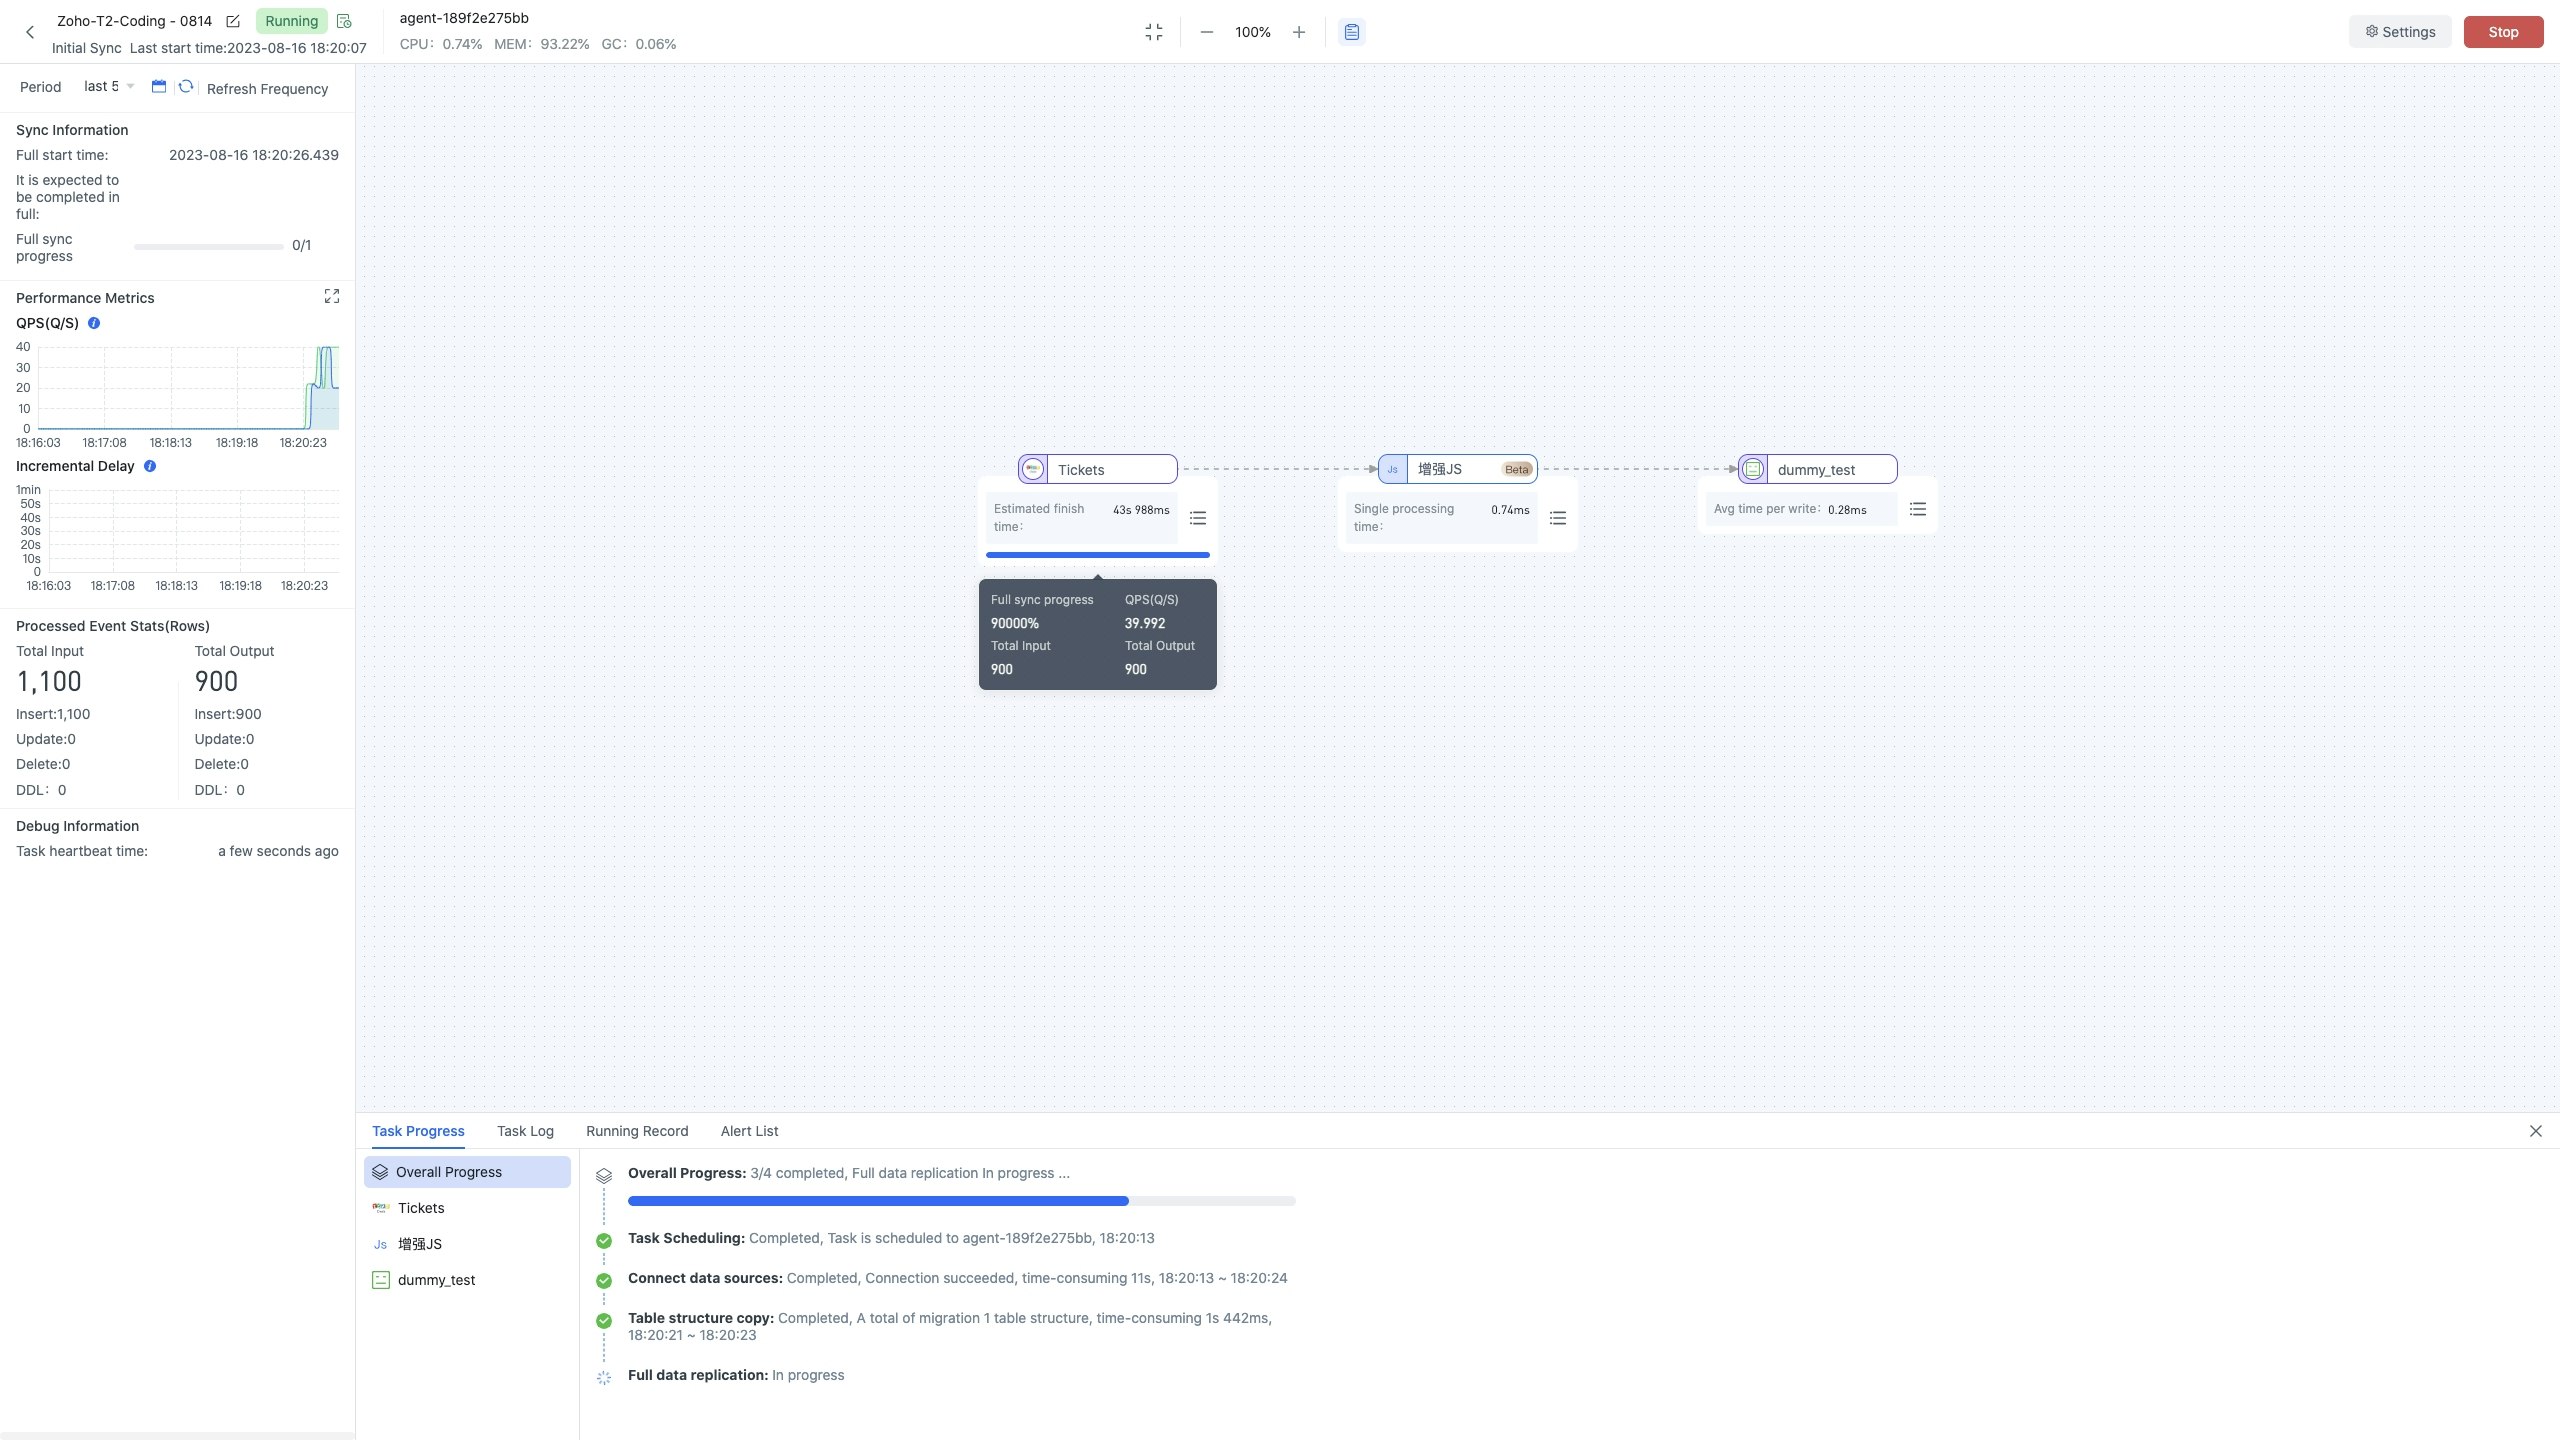Click the full start time value
This screenshot has width=2560, height=1440.
pyautogui.click(x=254, y=155)
